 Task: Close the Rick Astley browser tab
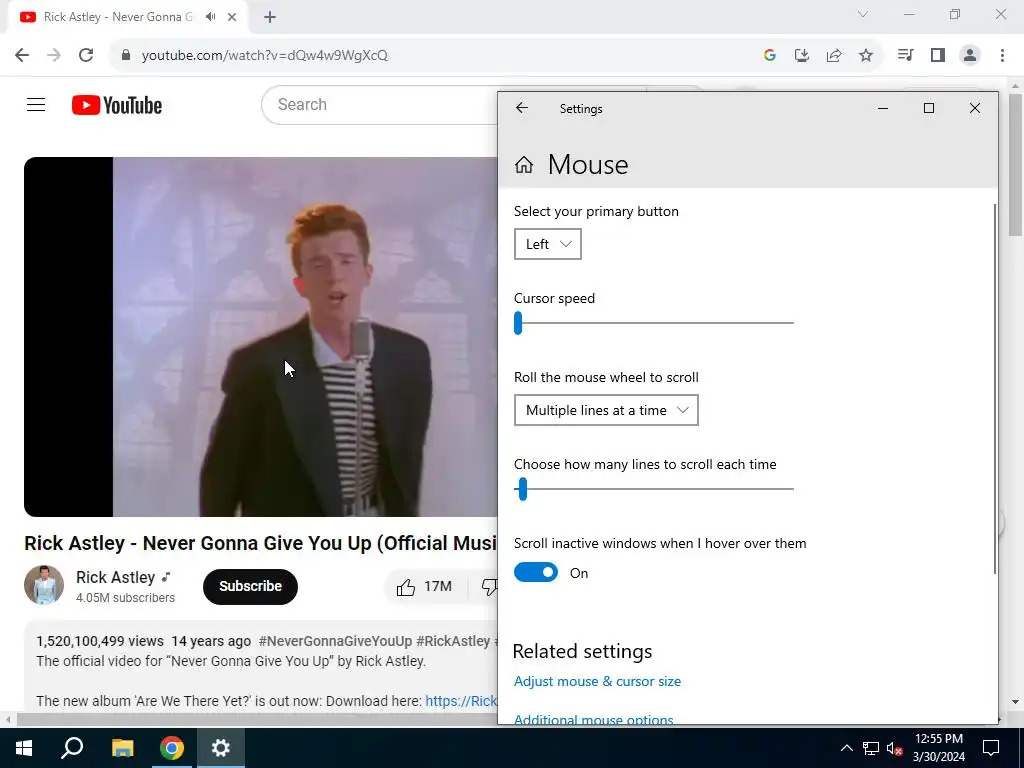click(232, 17)
